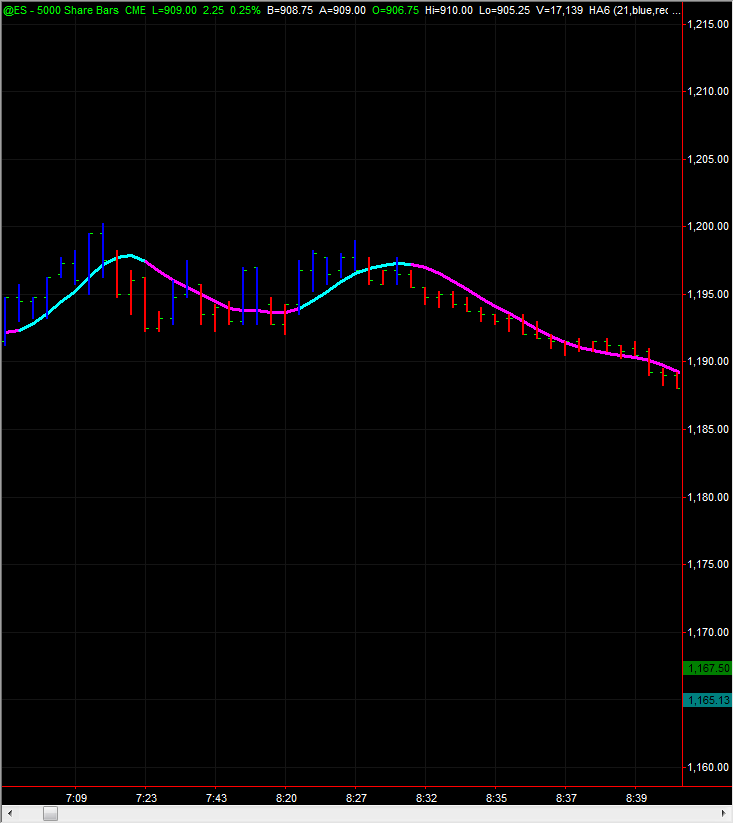Click the 1,200.00 price axis label

pyautogui.click(x=708, y=226)
